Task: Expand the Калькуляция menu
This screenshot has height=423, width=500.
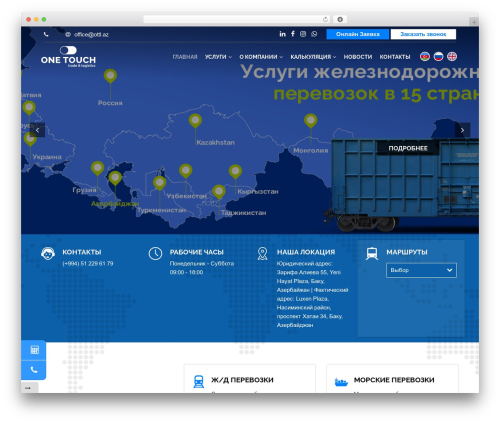Action: coord(313,57)
